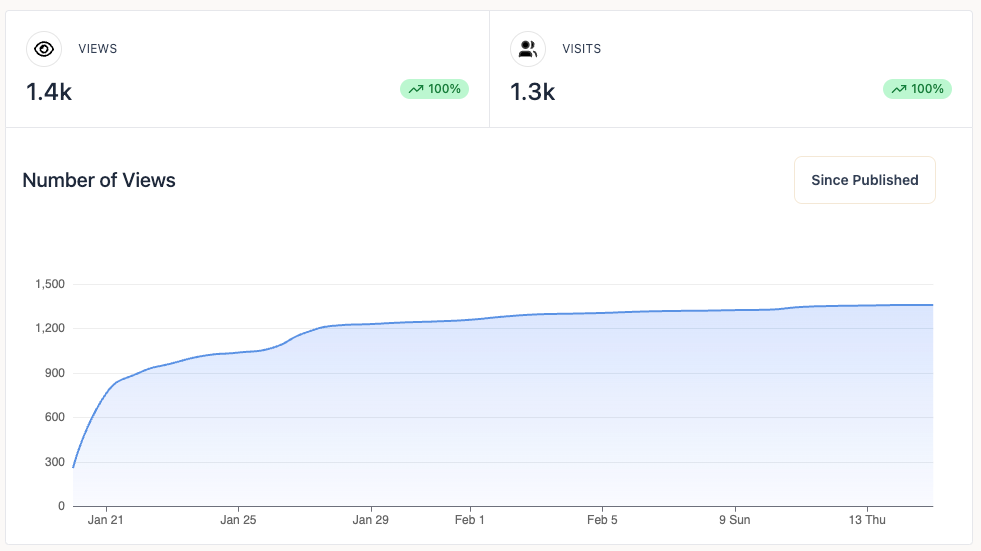Click the Feb 1 x-axis label
981x551 pixels.
[469, 520]
